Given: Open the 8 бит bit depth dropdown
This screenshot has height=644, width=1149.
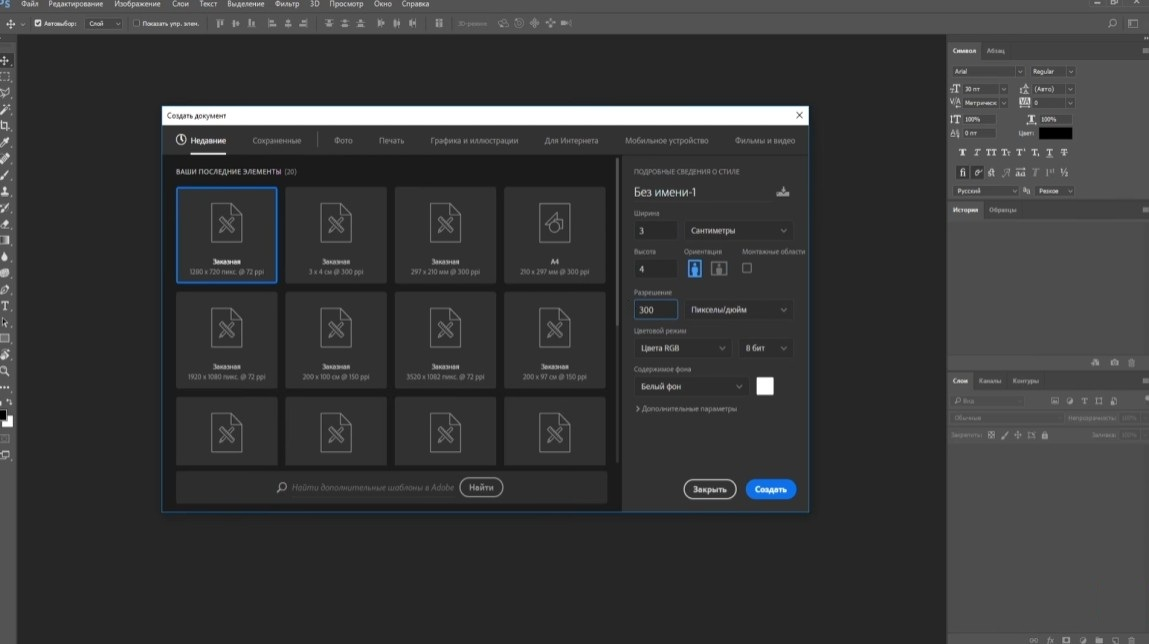Looking at the screenshot, I should [765, 348].
